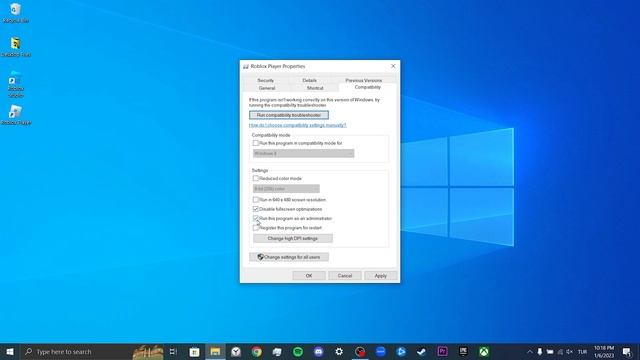Open the Previous Versions tab

point(363,80)
